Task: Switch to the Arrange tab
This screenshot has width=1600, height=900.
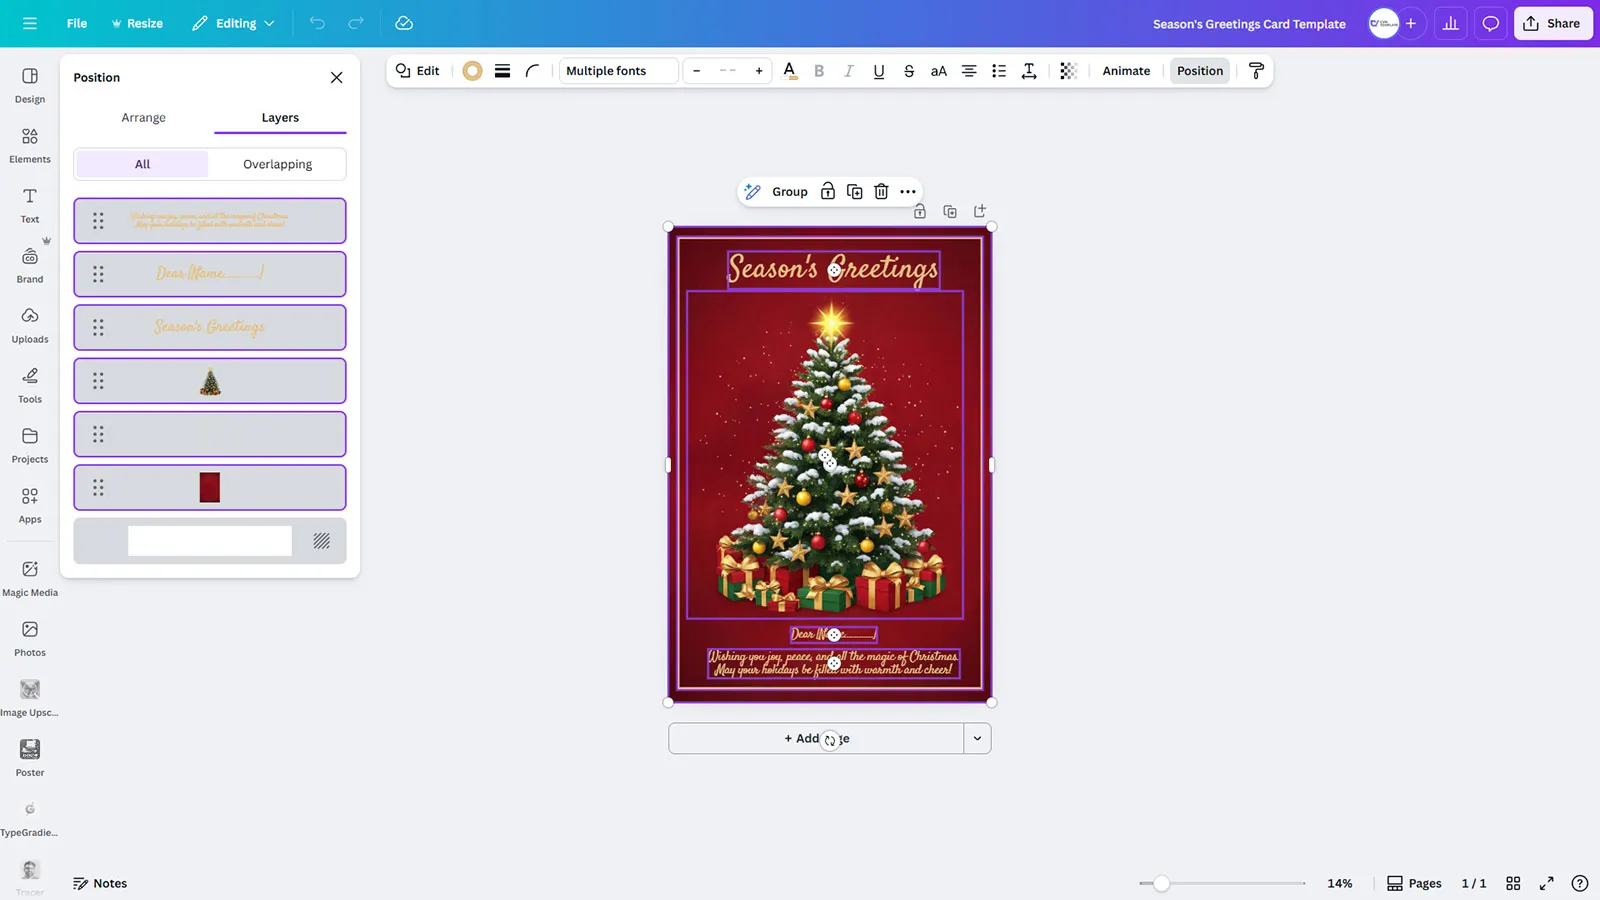Action: pyautogui.click(x=143, y=117)
